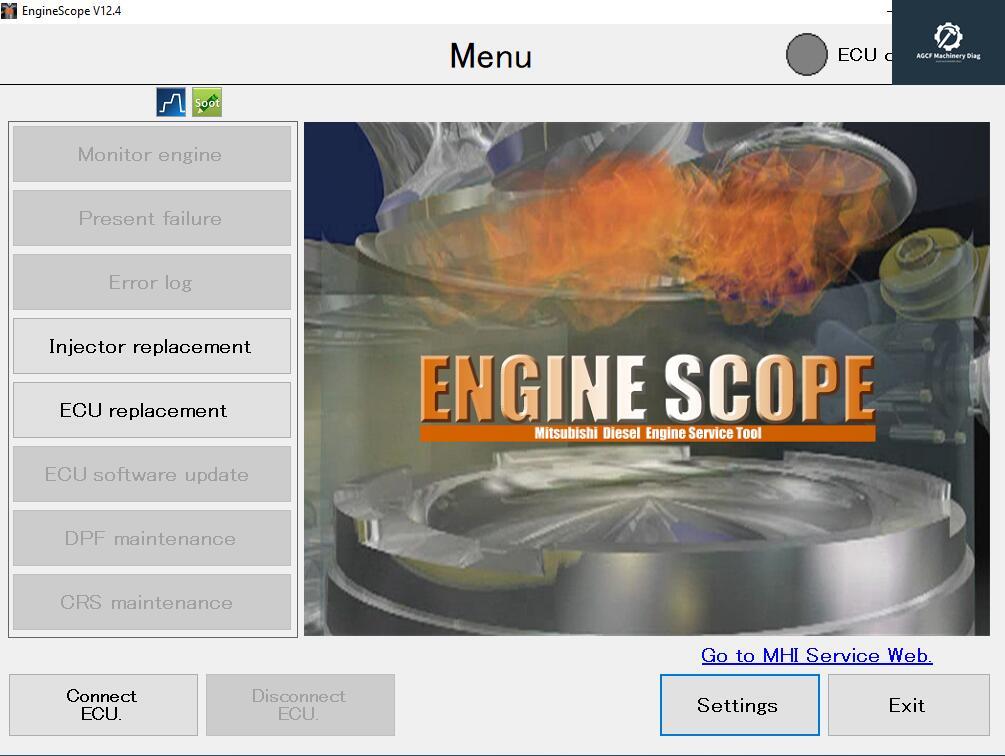Click Connect ECU

tap(101, 705)
